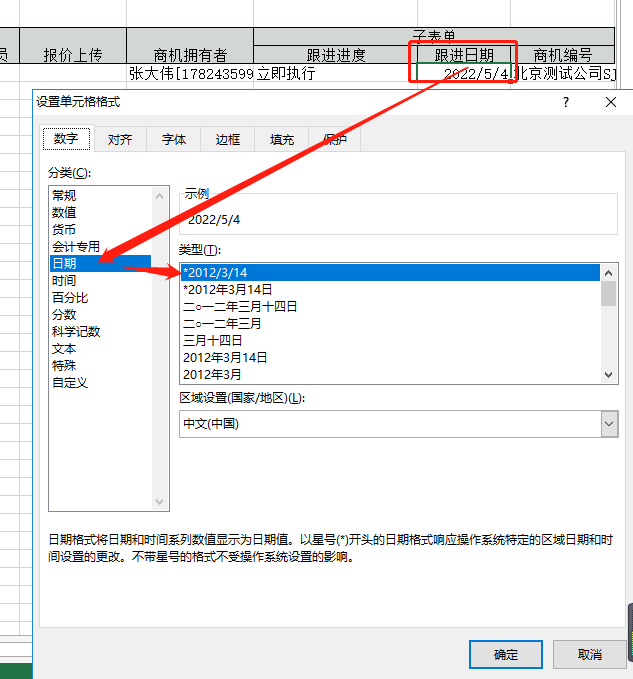This screenshot has height=679, width=633.
Task: Select the 子表单 merged header cell
Action: coord(434,36)
